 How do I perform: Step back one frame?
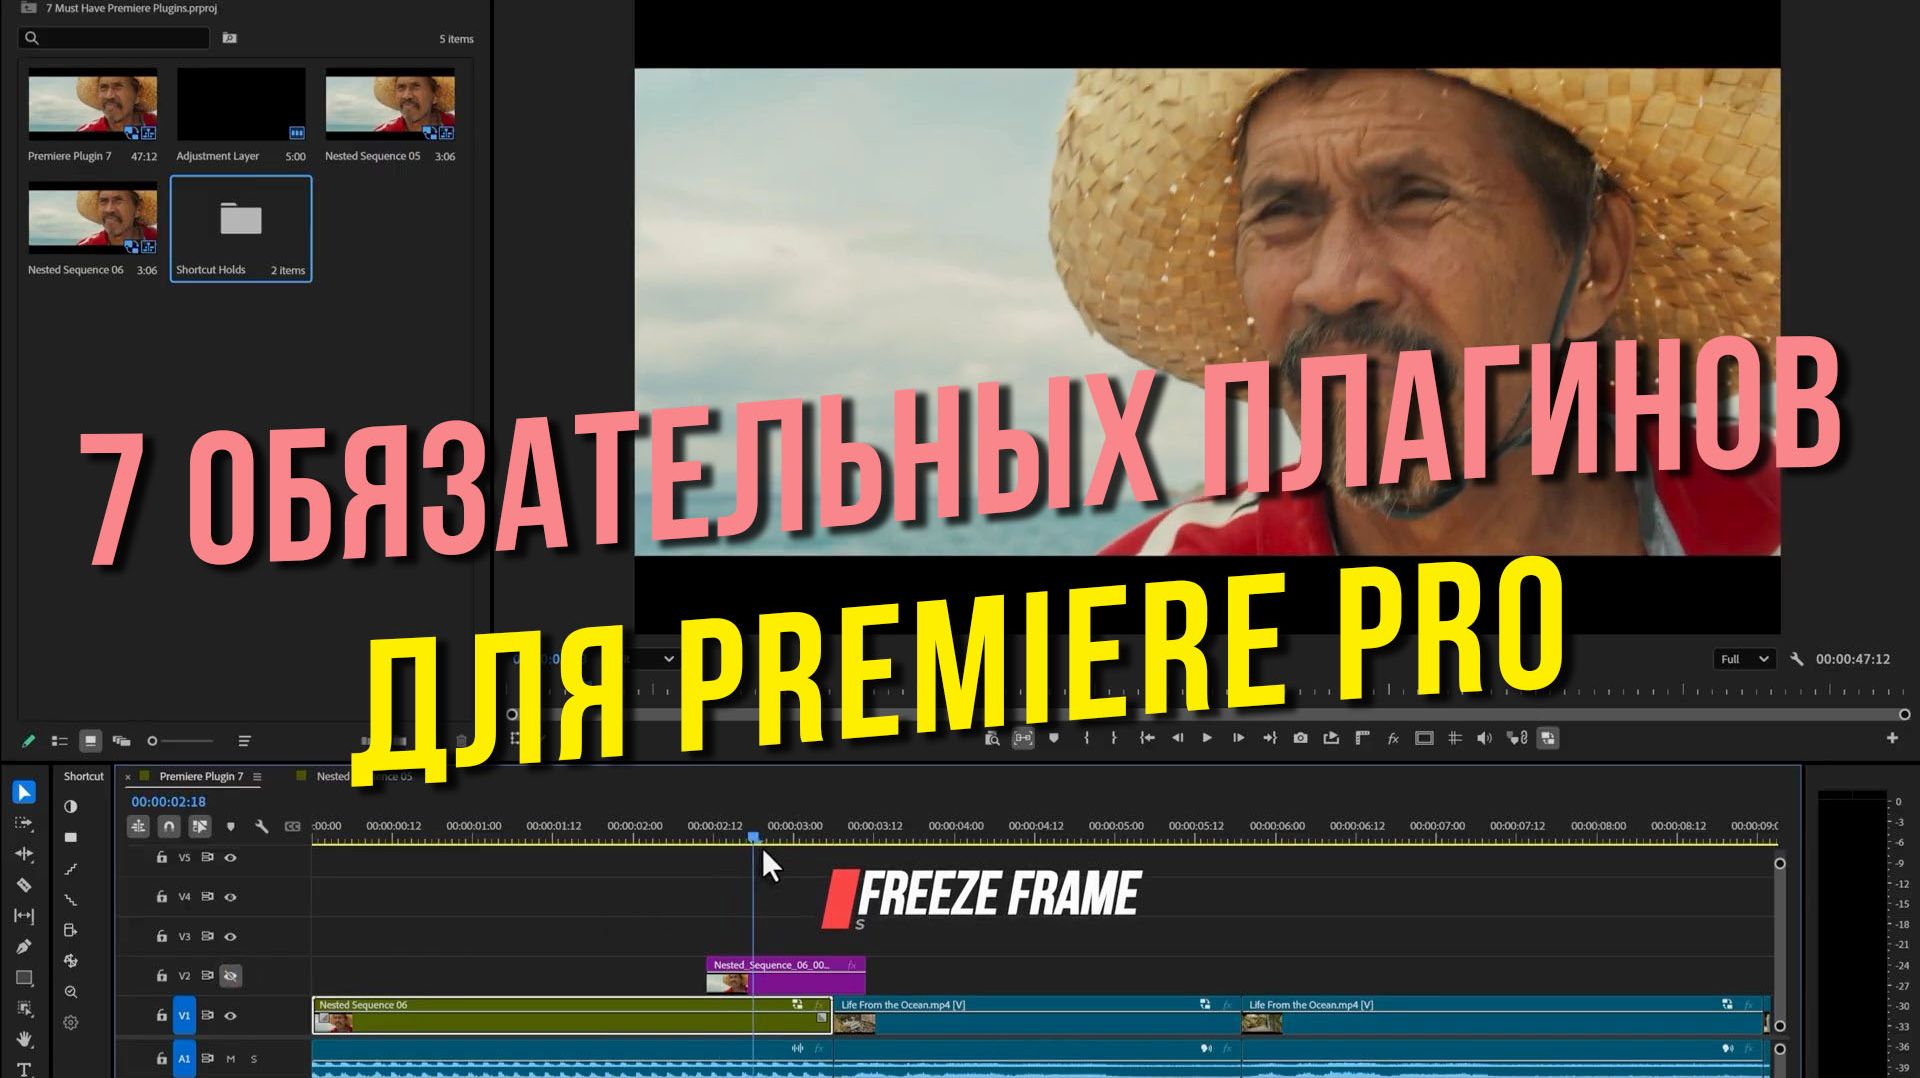[1178, 738]
